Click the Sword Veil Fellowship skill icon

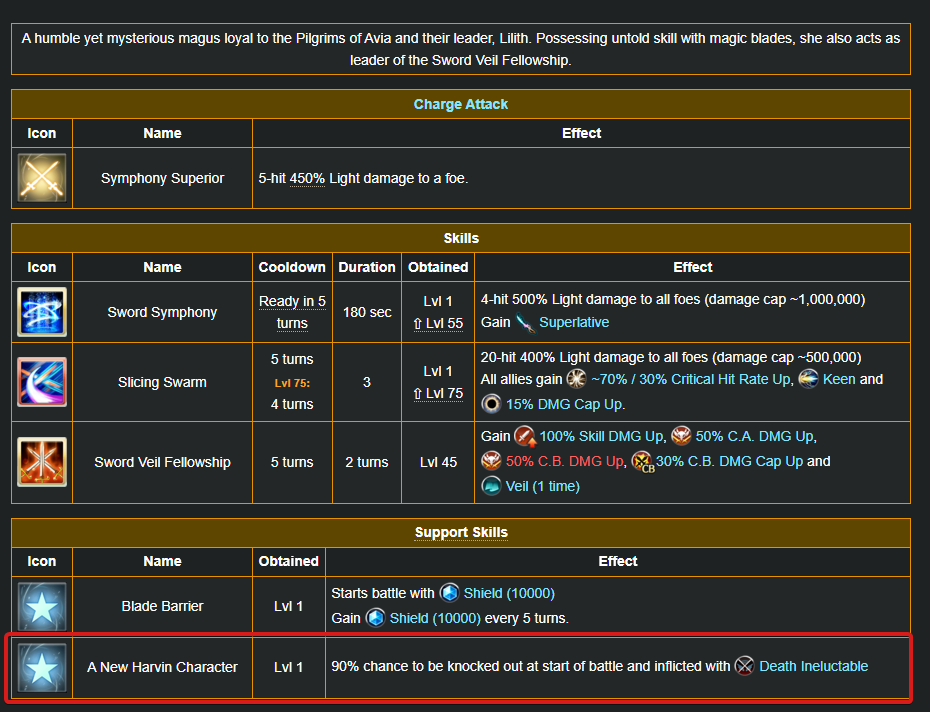(42, 462)
